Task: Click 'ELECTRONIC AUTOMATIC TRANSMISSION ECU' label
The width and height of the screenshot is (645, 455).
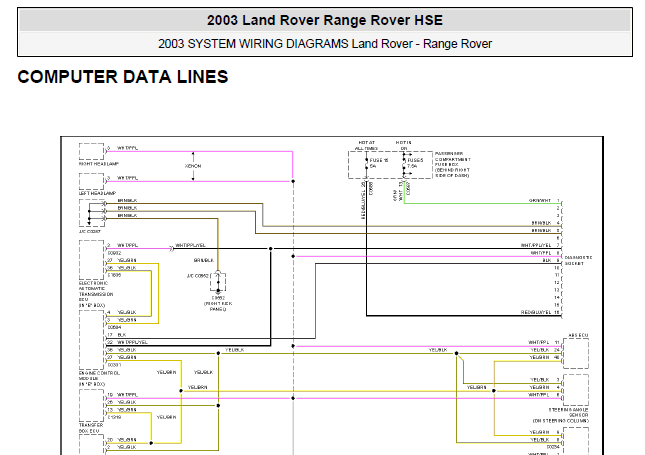Action: (94, 295)
